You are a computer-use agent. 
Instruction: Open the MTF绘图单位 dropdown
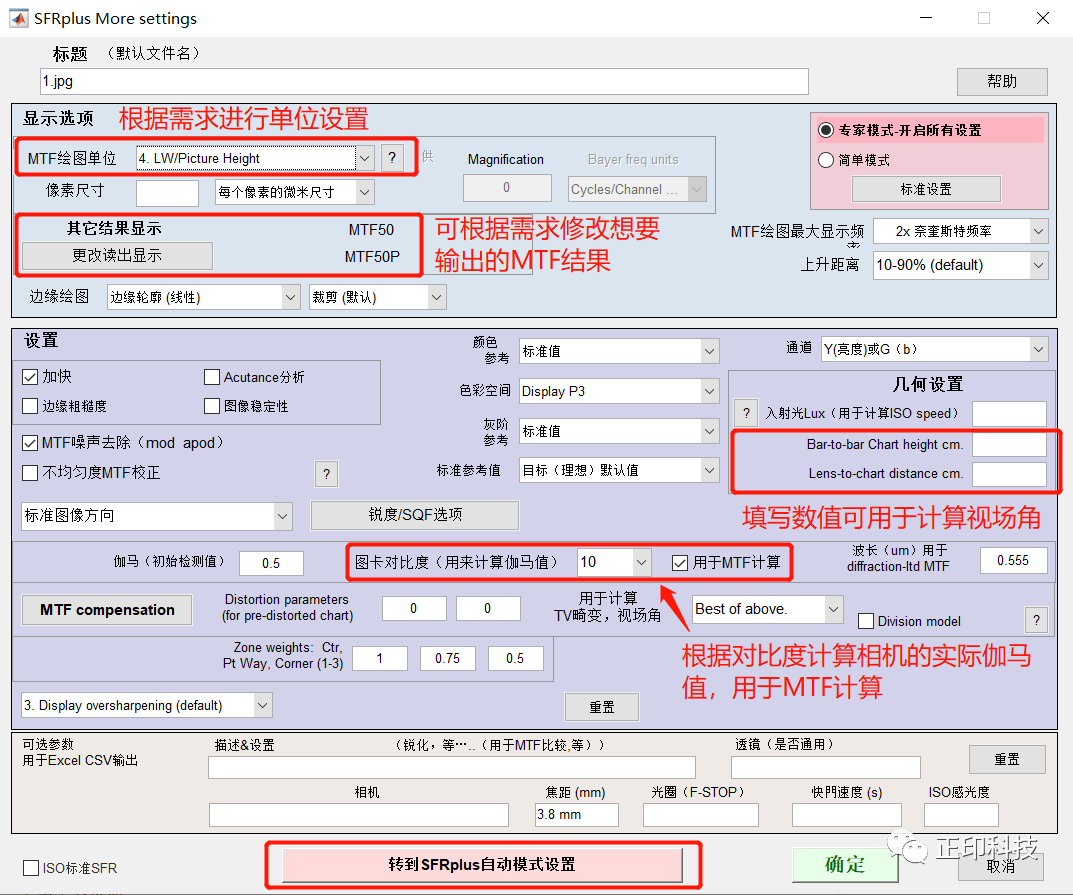pyautogui.click(x=366, y=158)
